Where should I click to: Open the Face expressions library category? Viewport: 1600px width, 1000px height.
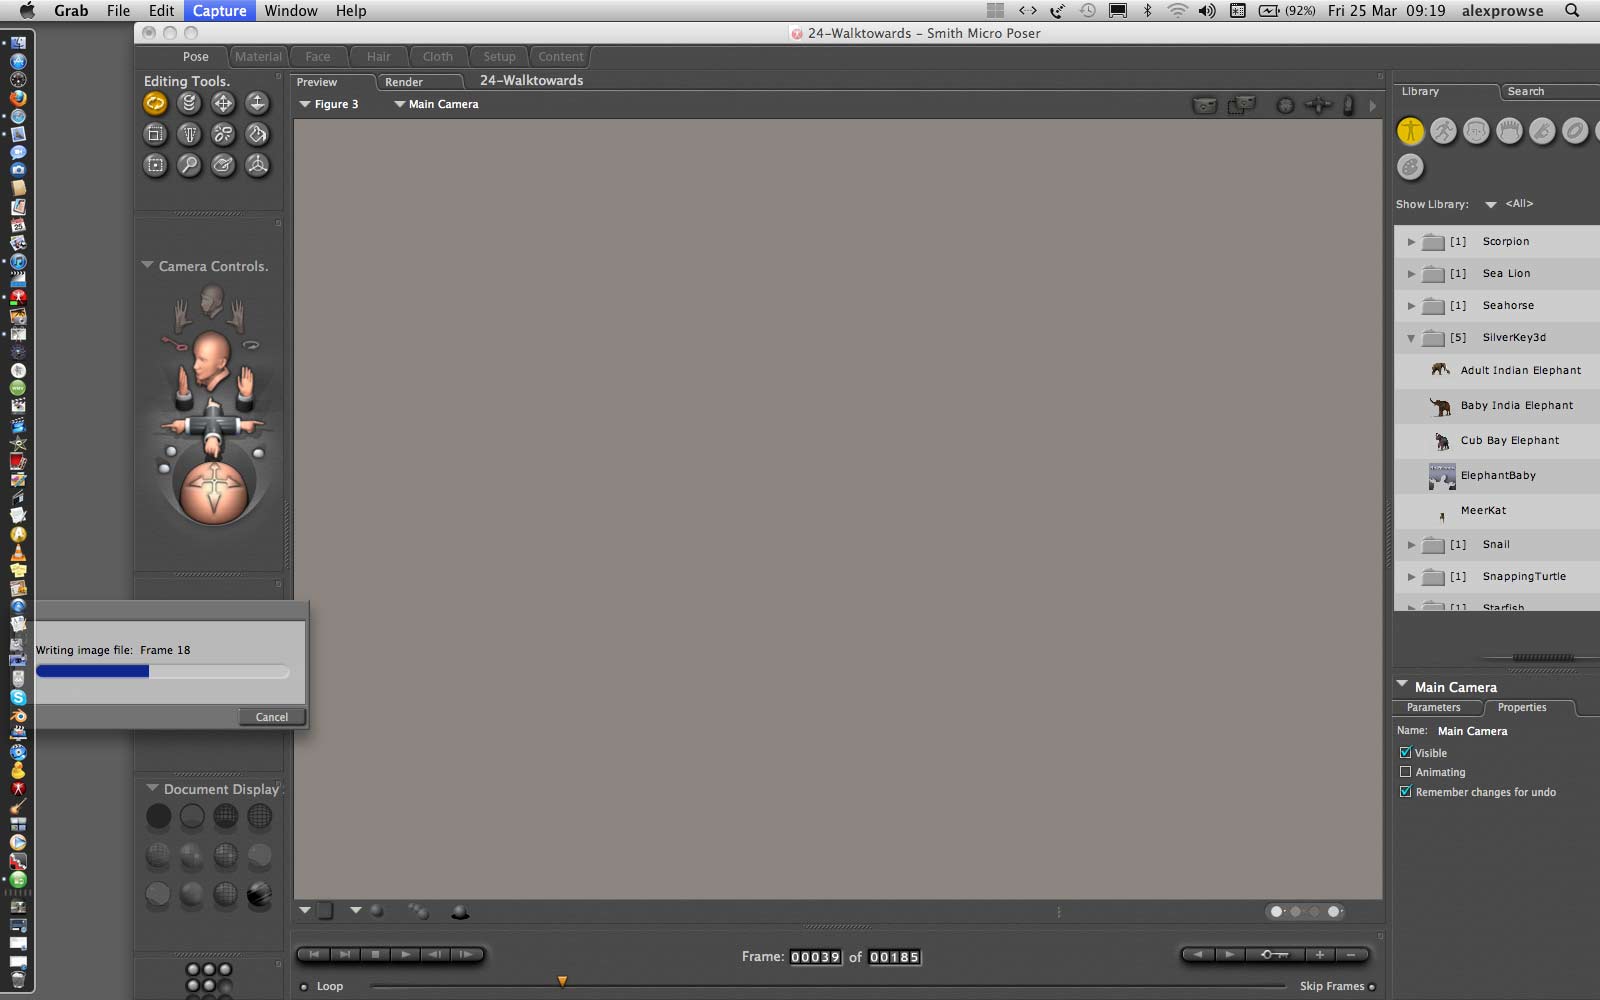1476,131
